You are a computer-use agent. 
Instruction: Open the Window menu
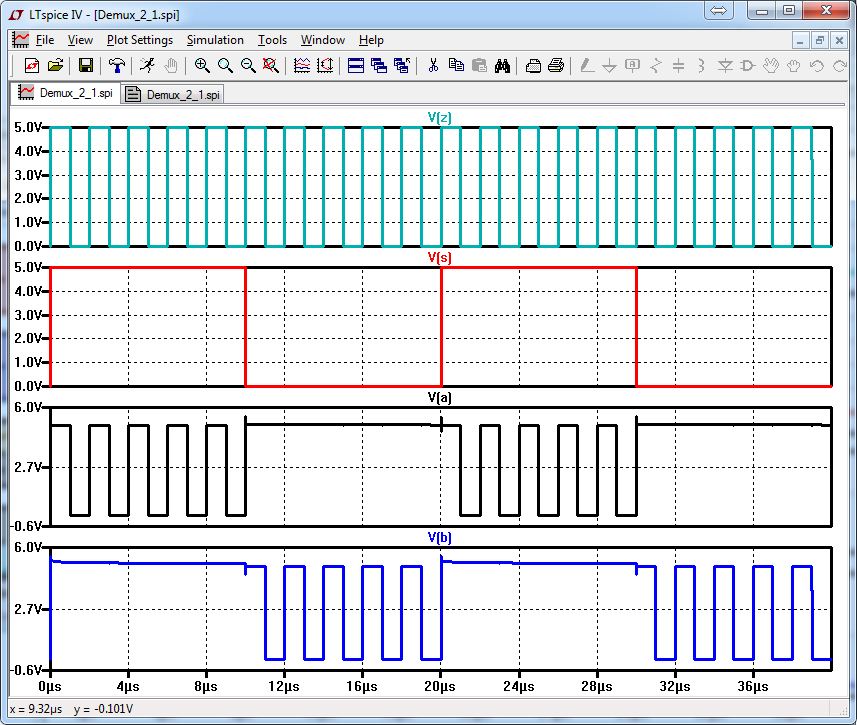[x=323, y=40]
